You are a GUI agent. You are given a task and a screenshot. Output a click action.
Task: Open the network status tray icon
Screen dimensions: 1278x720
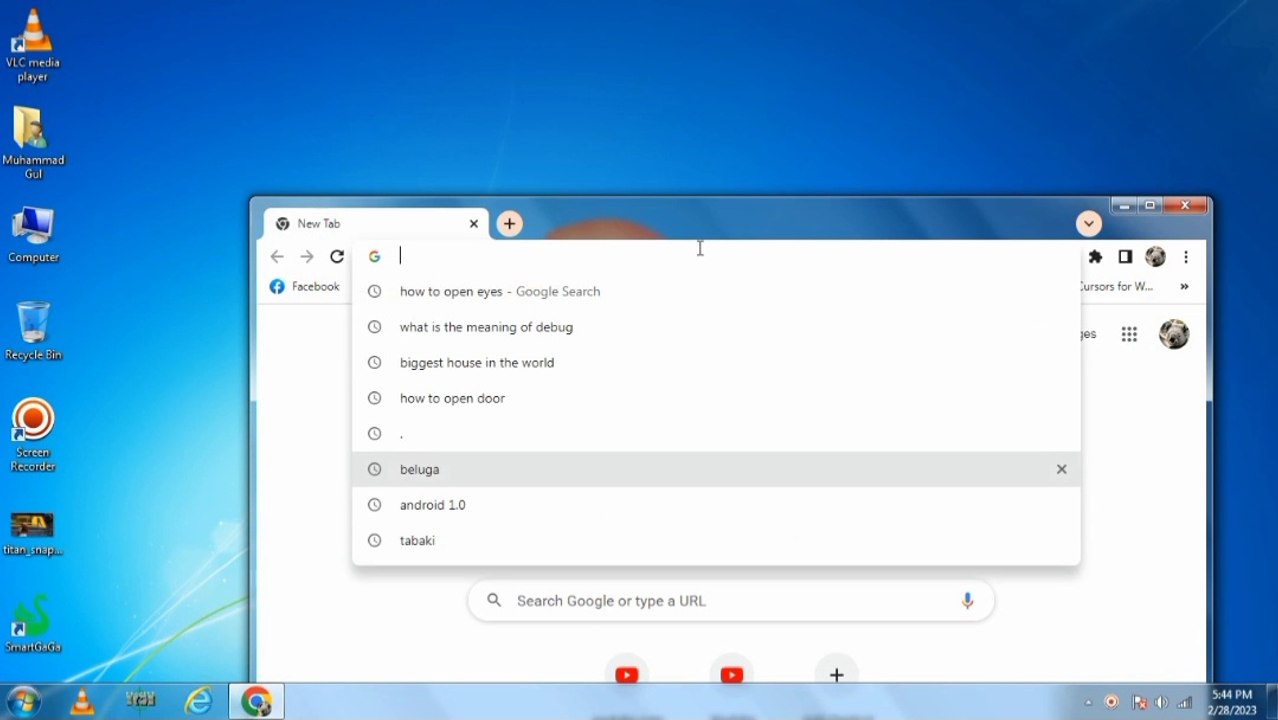1185,702
